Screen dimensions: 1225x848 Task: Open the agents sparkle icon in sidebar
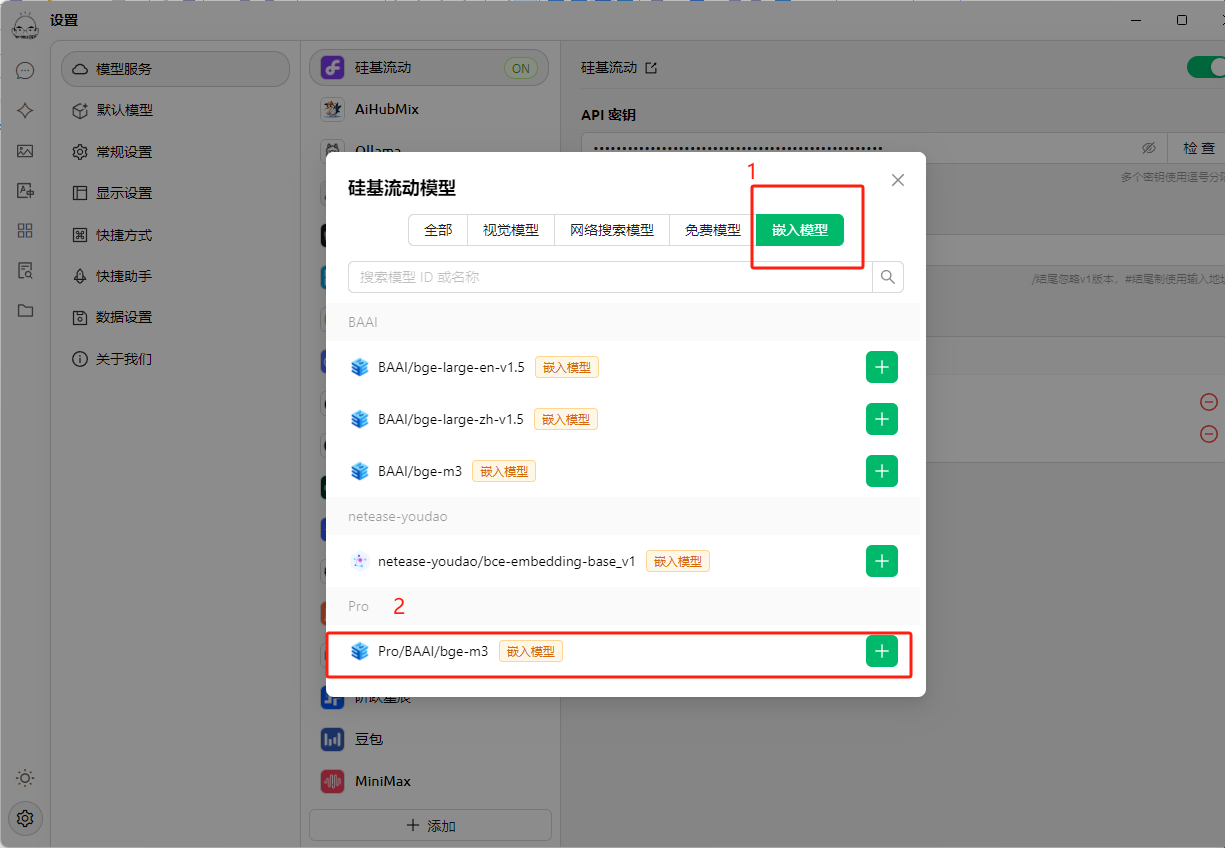coord(25,111)
